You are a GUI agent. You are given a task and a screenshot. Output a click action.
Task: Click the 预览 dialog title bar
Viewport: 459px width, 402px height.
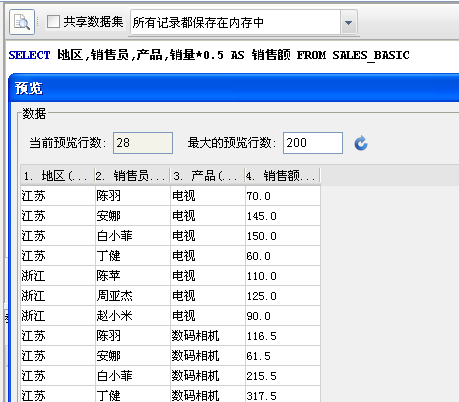tap(233, 88)
